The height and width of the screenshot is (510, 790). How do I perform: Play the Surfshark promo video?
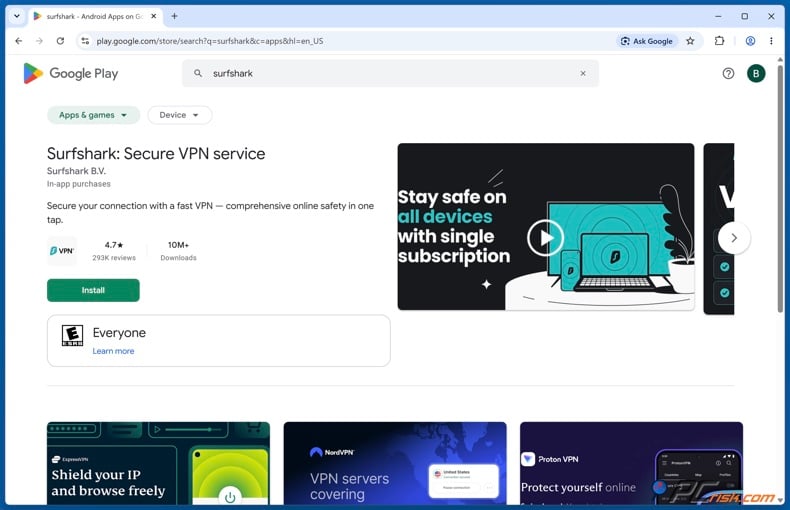click(x=545, y=237)
